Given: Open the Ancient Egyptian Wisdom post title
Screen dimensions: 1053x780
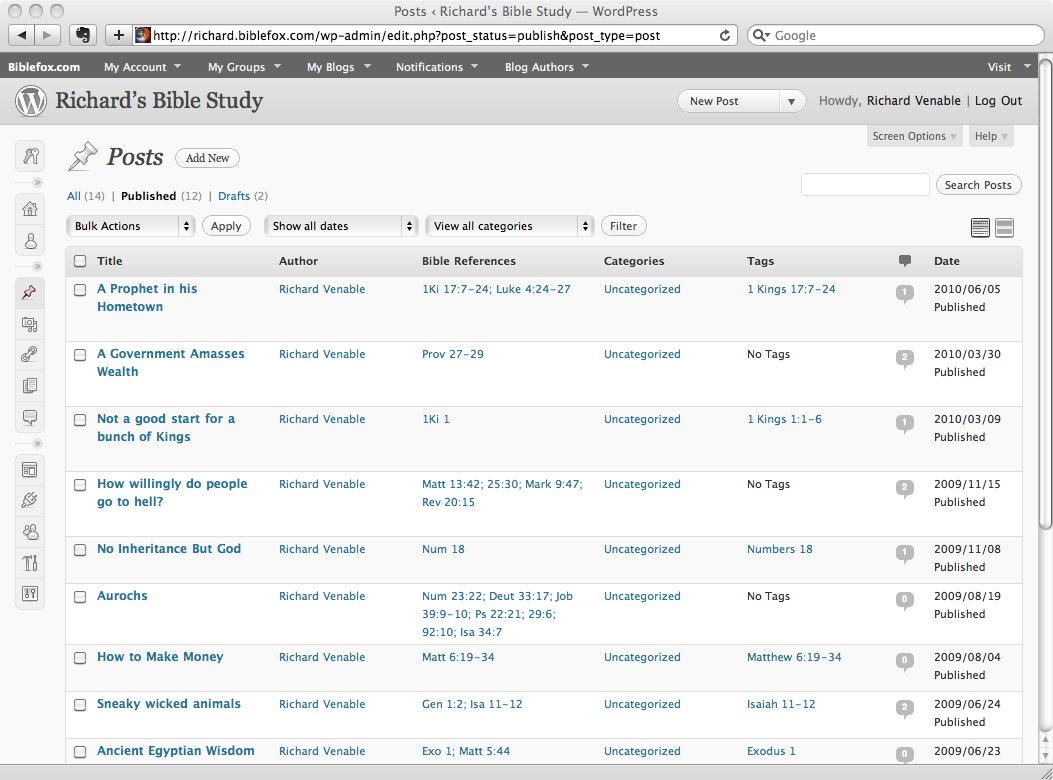Looking at the screenshot, I should (175, 751).
